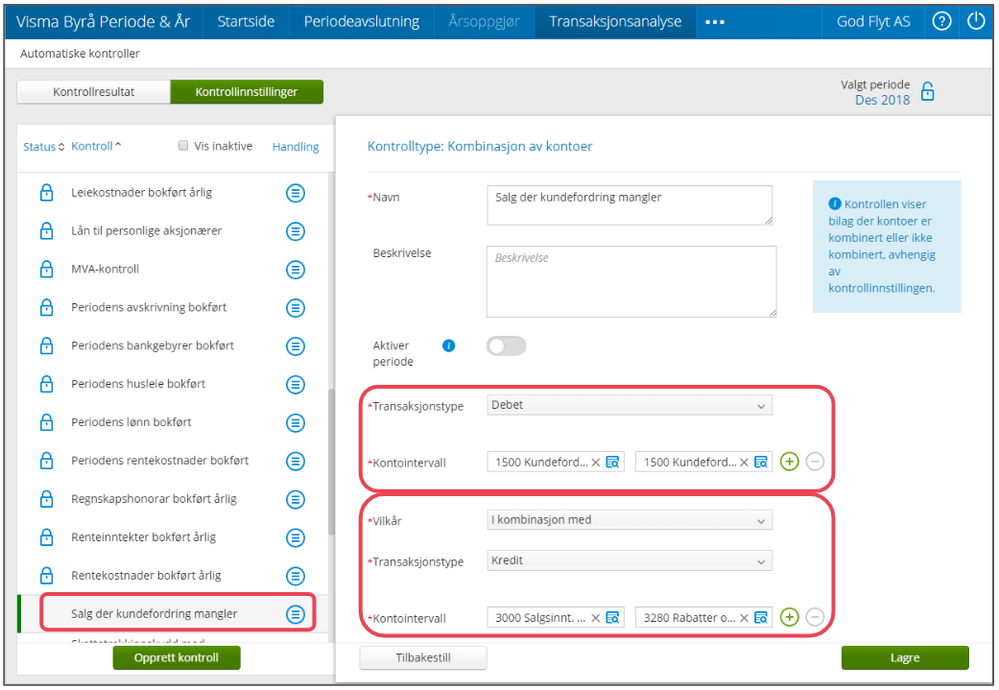This screenshot has height=690, width=999.
Task: Remove the Kredit kontointervall row
Action: [x=815, y=617]
